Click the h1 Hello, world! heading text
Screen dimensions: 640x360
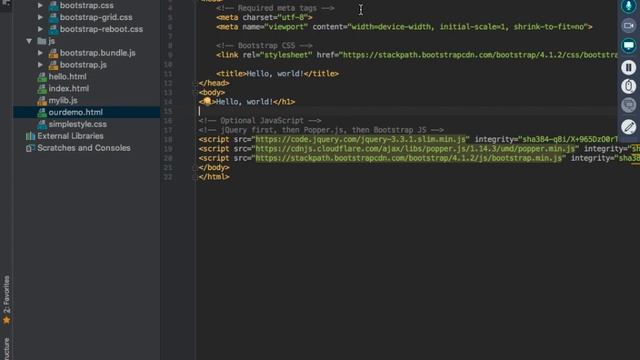tap(244, 102)
